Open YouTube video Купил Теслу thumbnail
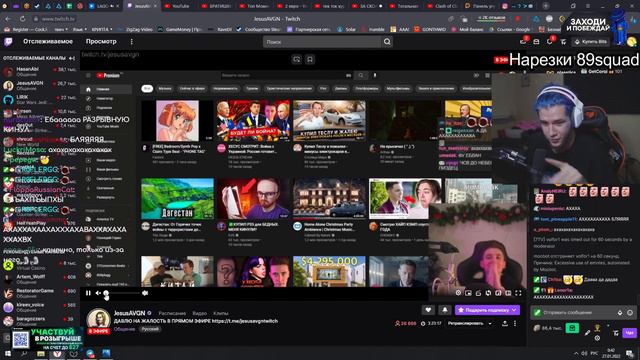The height and width of the screenshot is (360, 640). [x=329, y=120]
